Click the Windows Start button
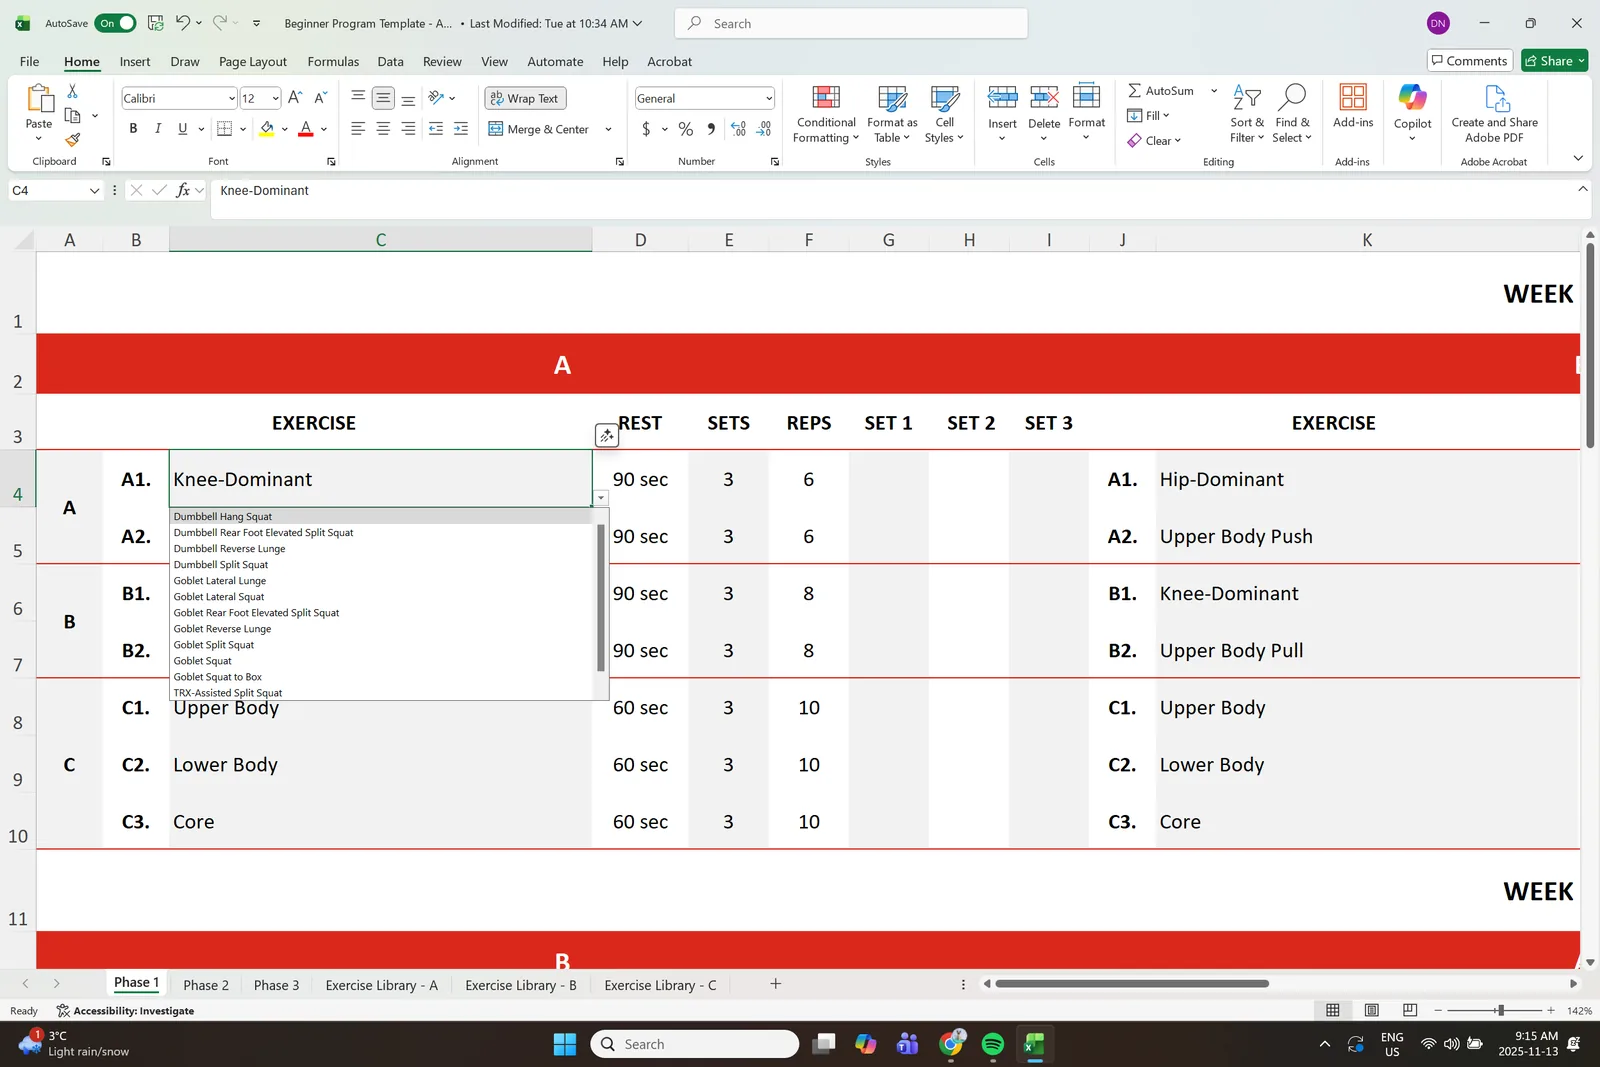Viewport: 1600px width, 1067px height. 565,1044
